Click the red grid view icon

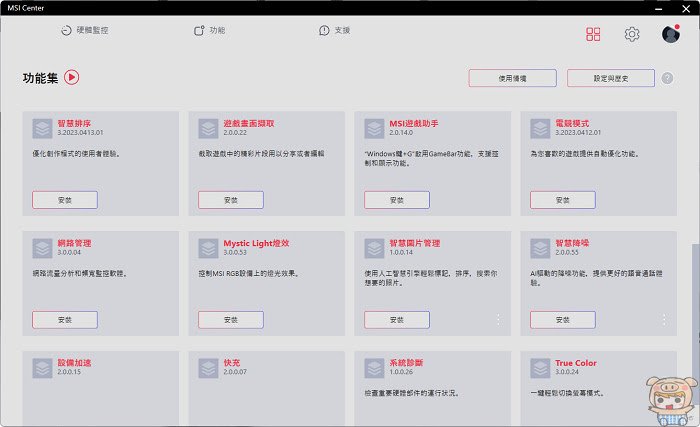tap(593, 34)
